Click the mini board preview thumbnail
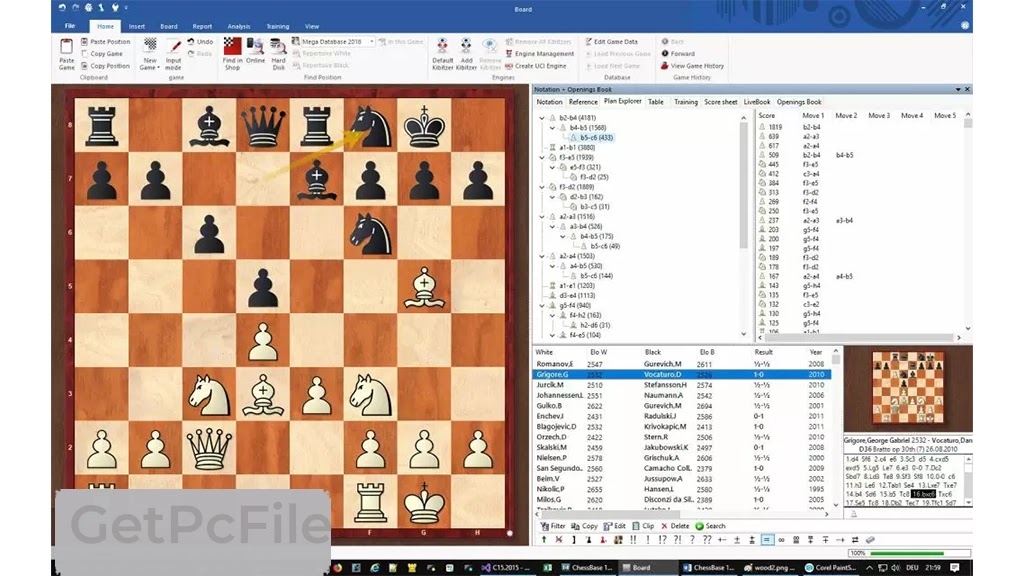1024x576 pixels. (x=908, y=388)
